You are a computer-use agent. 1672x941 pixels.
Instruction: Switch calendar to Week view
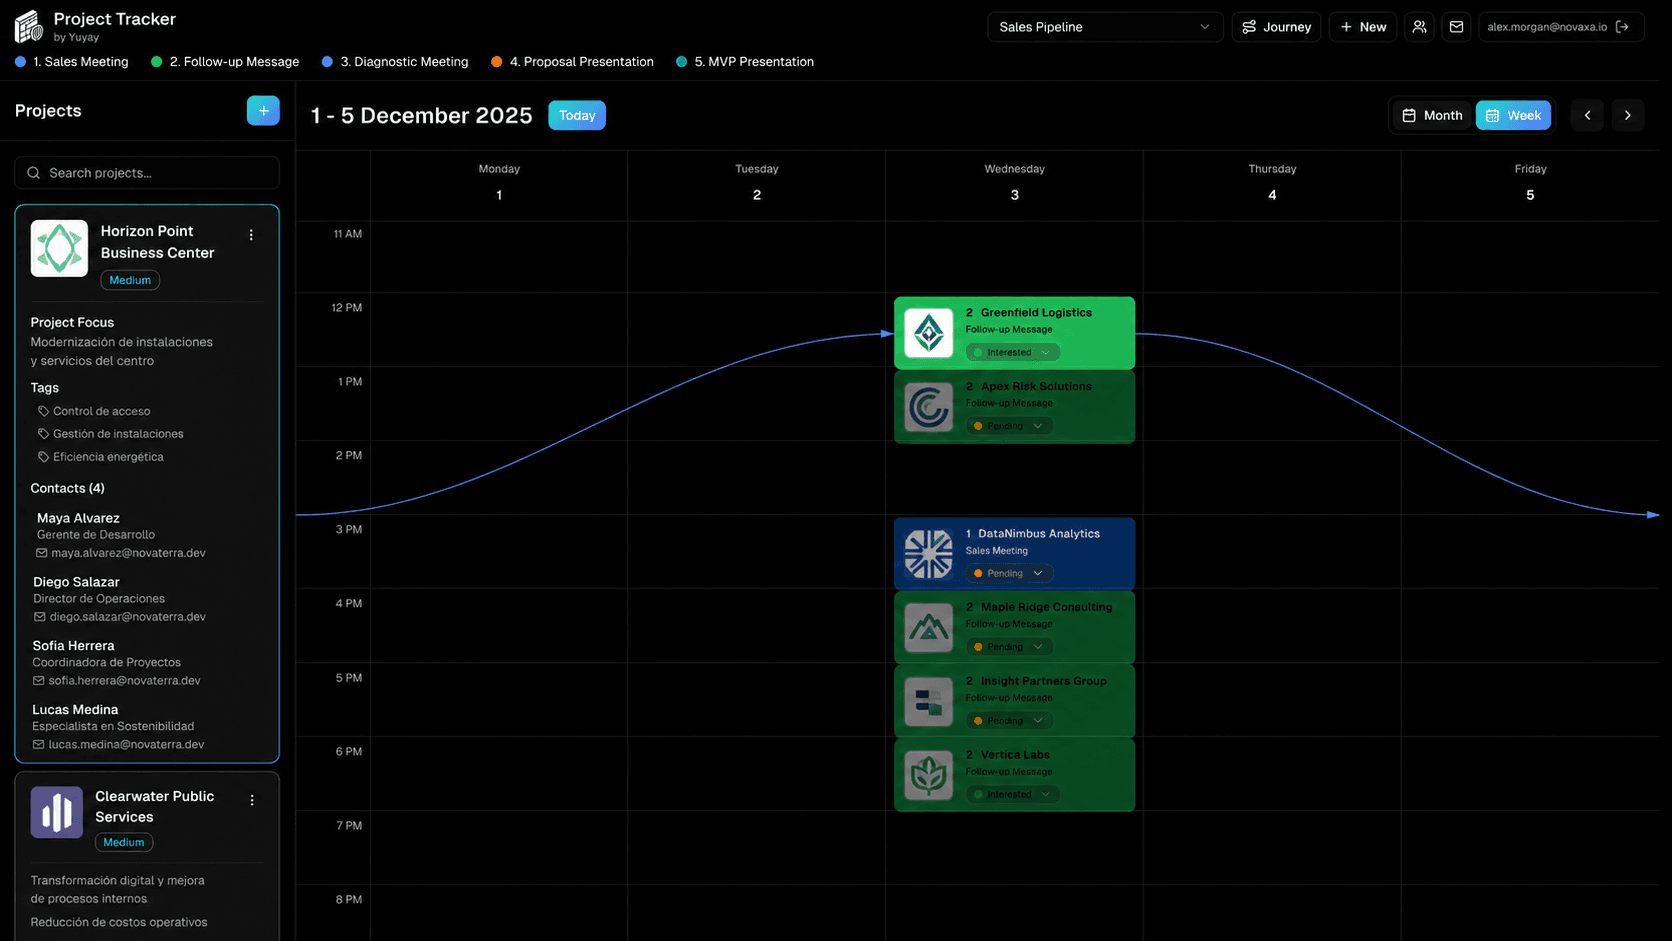1513,115
